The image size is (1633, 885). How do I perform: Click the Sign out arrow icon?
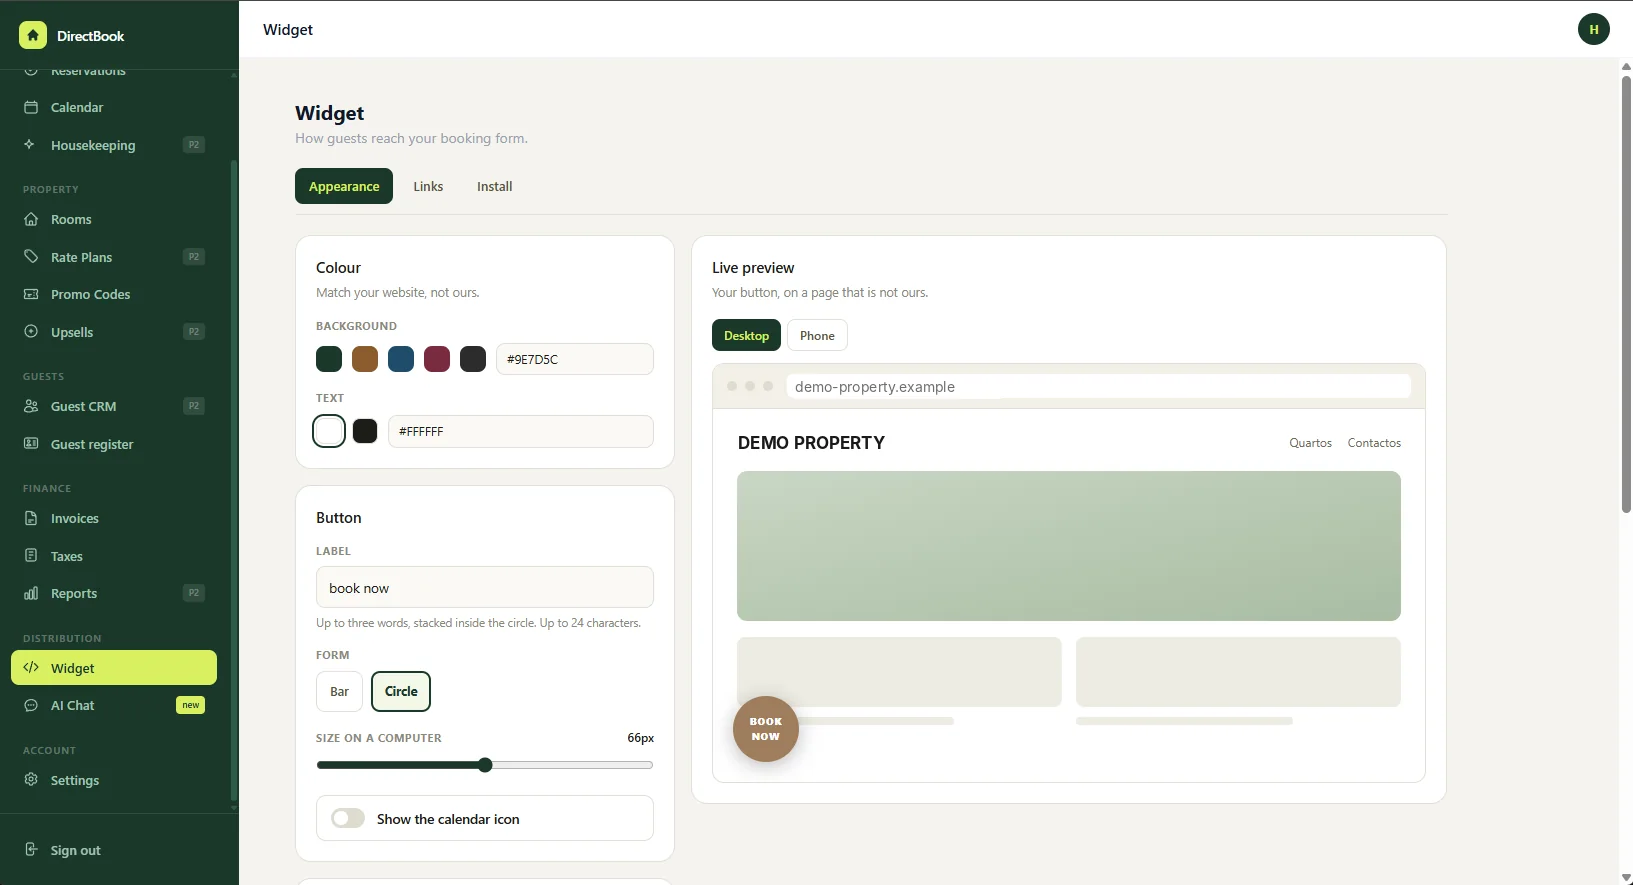[x=31, y=850]
